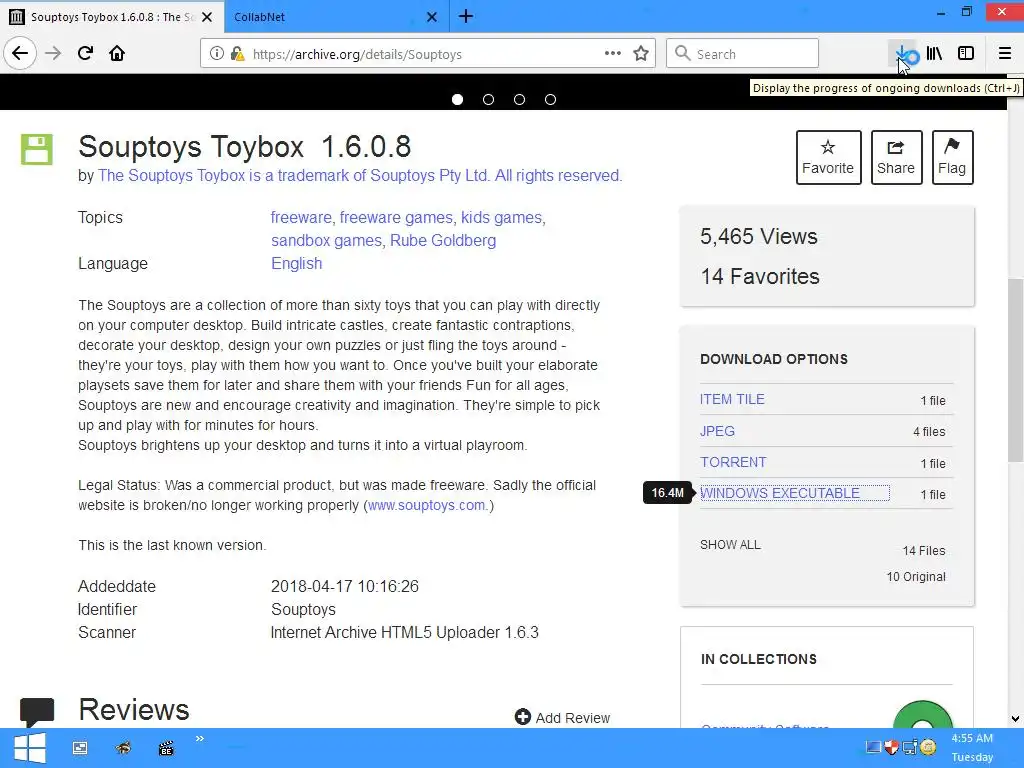The image size is (1024, 768).
Task: Click the 14 Favorites text
Action: 760,276
